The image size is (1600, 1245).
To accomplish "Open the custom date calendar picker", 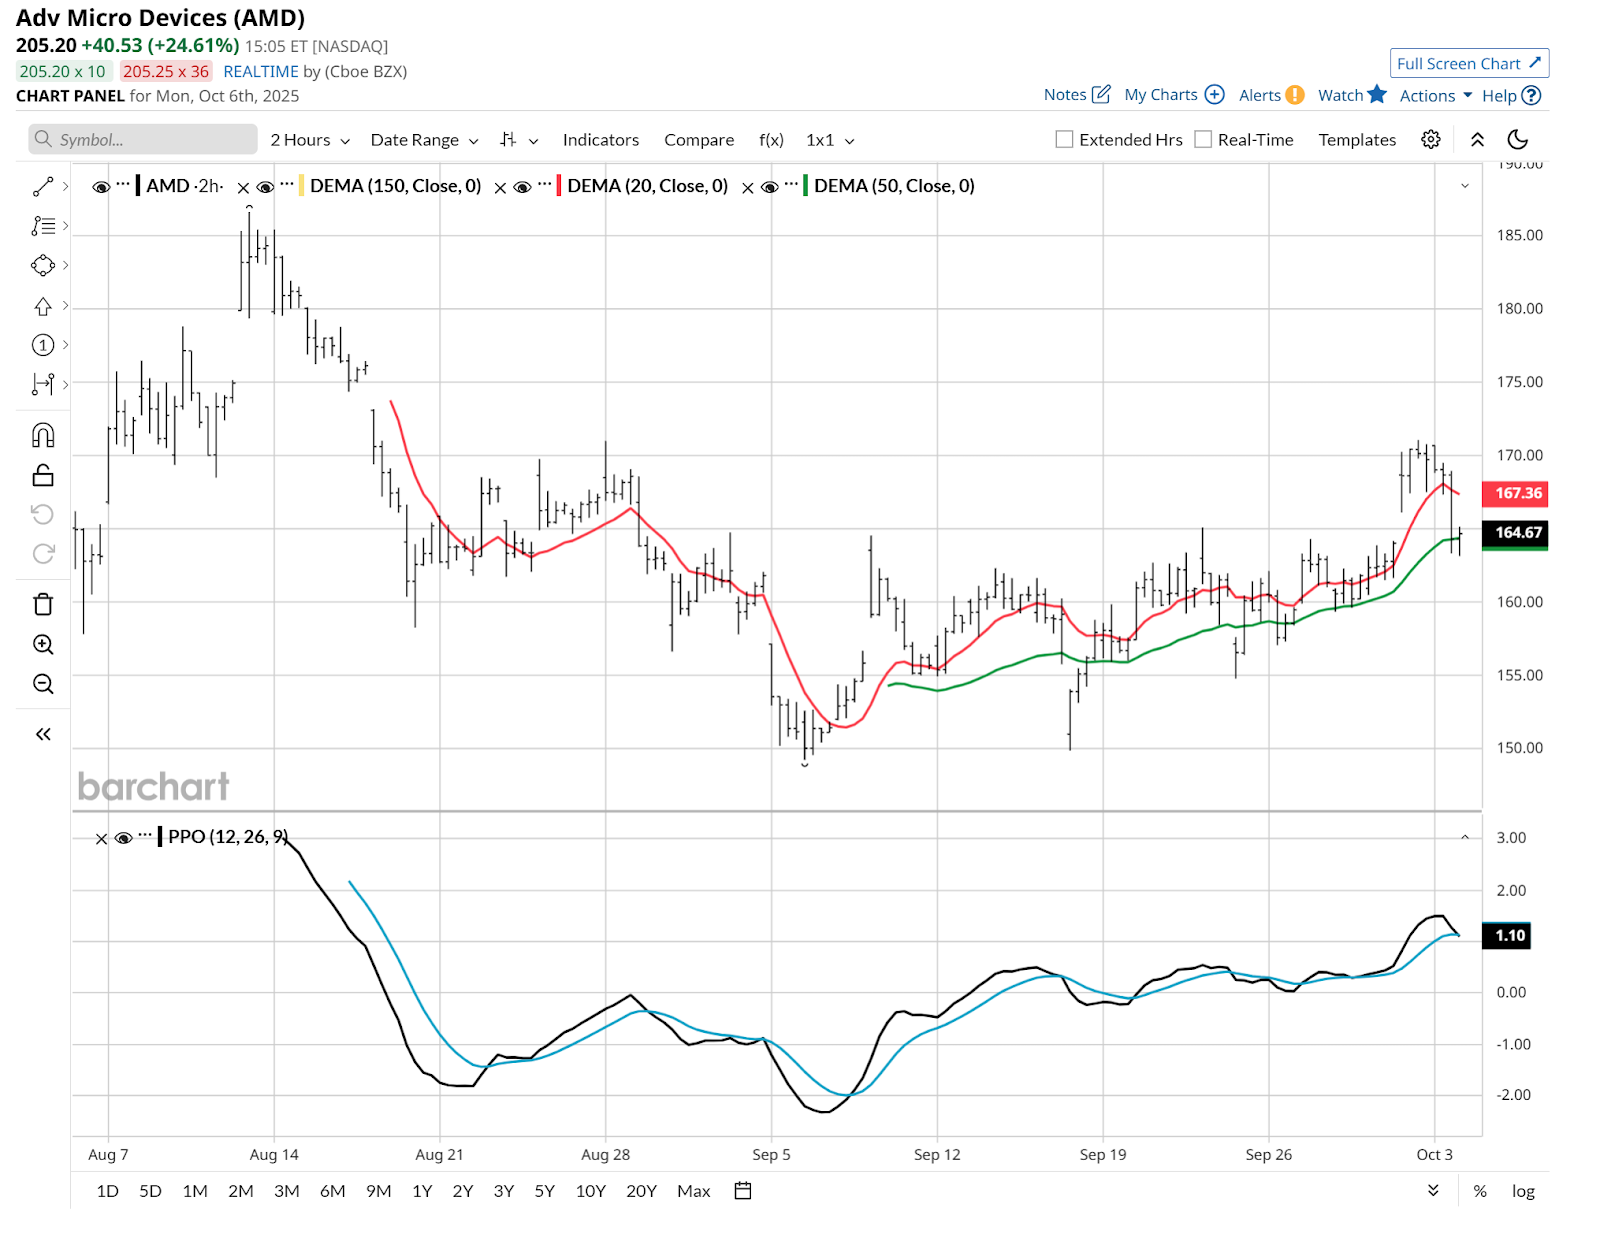I will click(x=743, y=1190).
